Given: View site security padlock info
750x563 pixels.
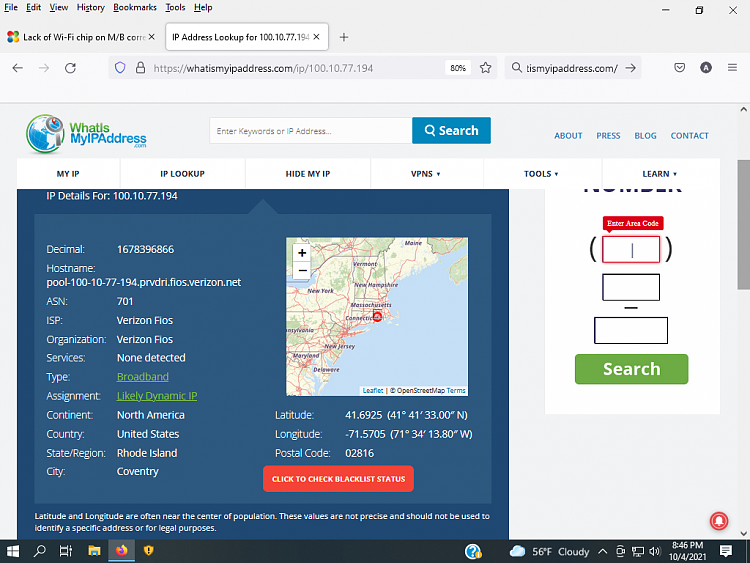Looking at the screenshot, I should (x=140, y=68).
